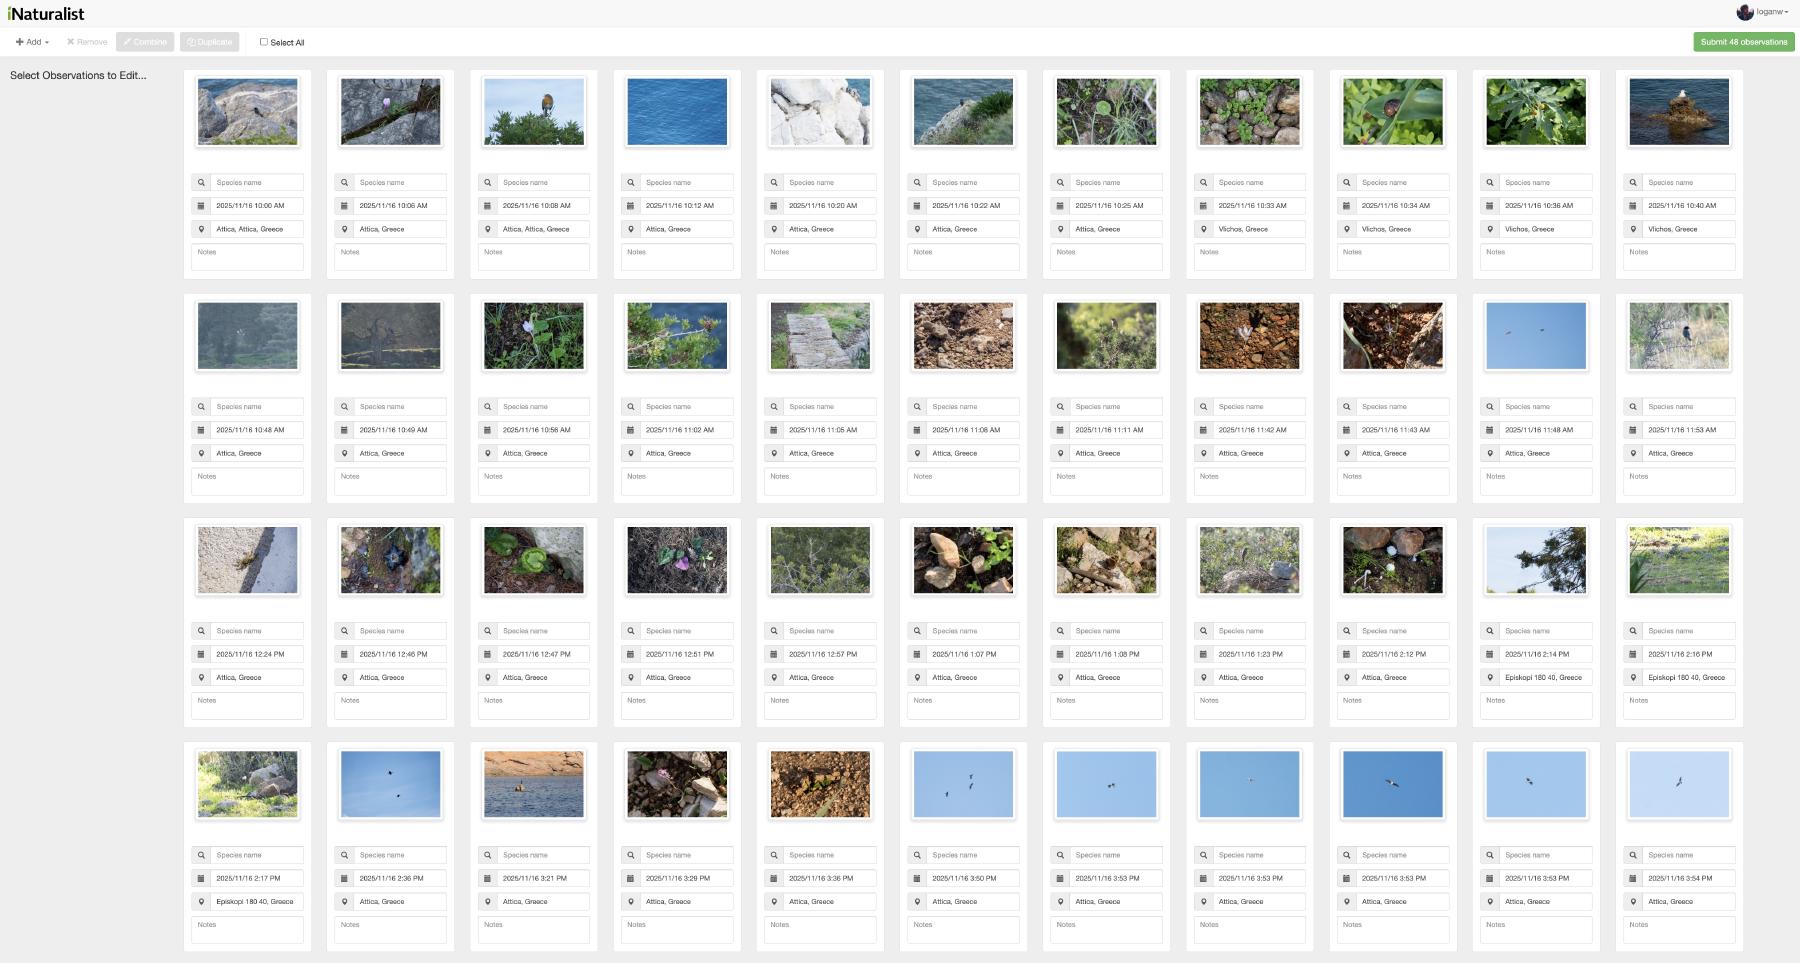Click the location field on the 2:17 PM card
The width and height of the screenshot is (1800, 963).
pyautogui.click(x=256, y=902)
